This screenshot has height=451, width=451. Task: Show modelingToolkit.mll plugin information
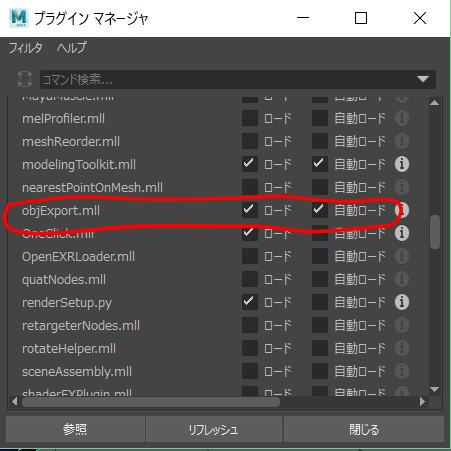402,164
